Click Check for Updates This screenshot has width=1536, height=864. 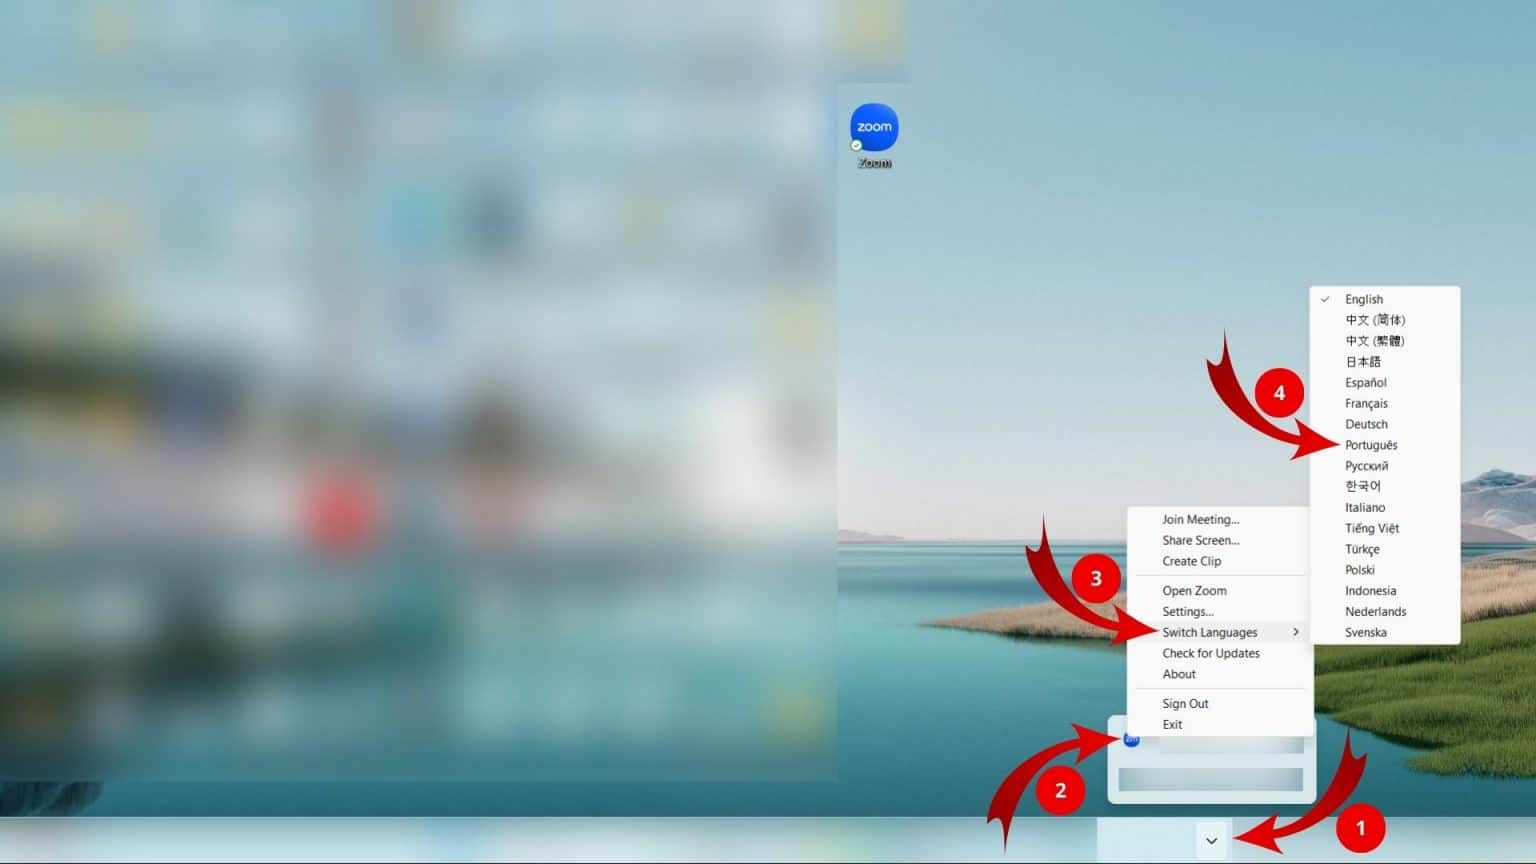1210,654
